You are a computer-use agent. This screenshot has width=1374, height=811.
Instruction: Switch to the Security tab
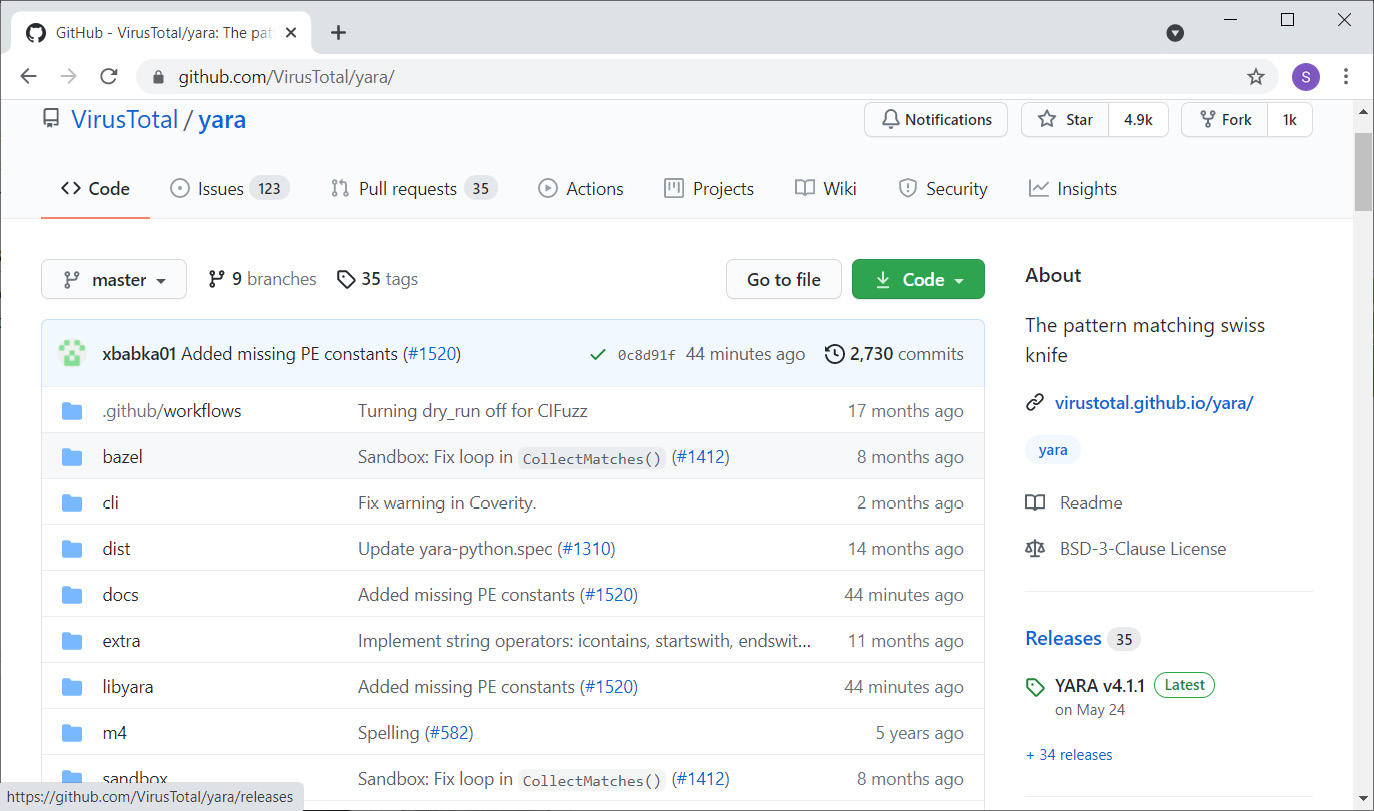click(x=943, y=189)
